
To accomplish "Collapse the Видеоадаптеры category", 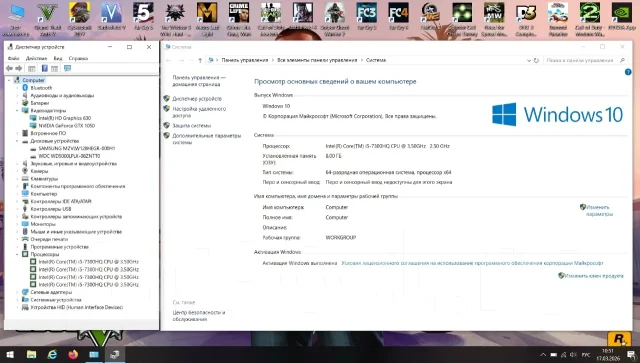I will [x=17, y=111].
